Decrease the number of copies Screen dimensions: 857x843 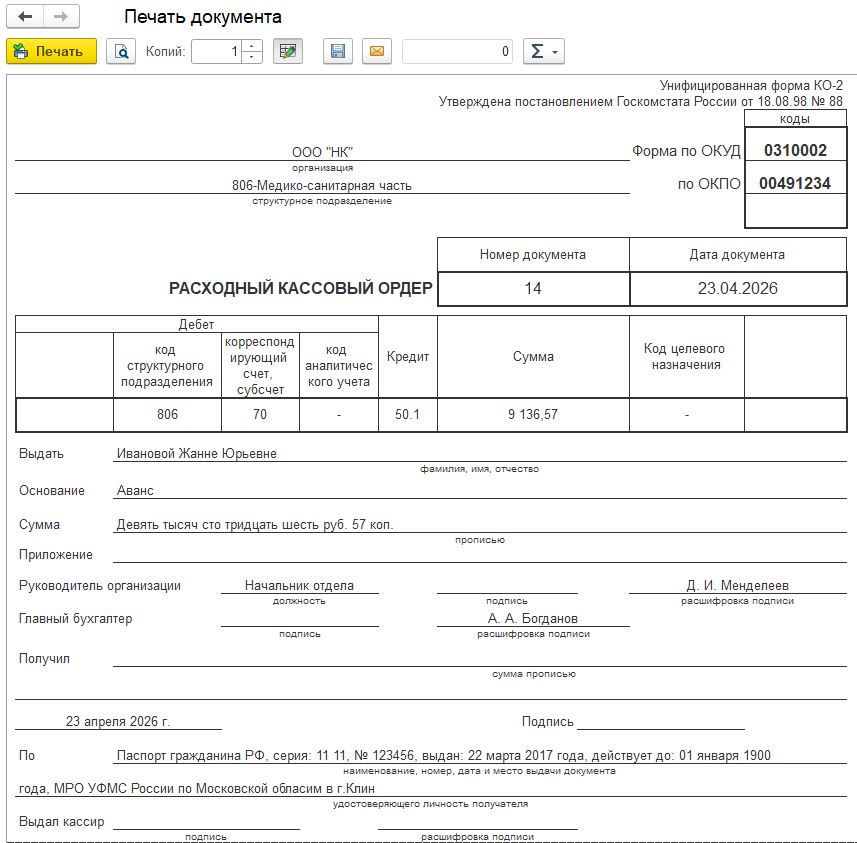coord(251,57)
